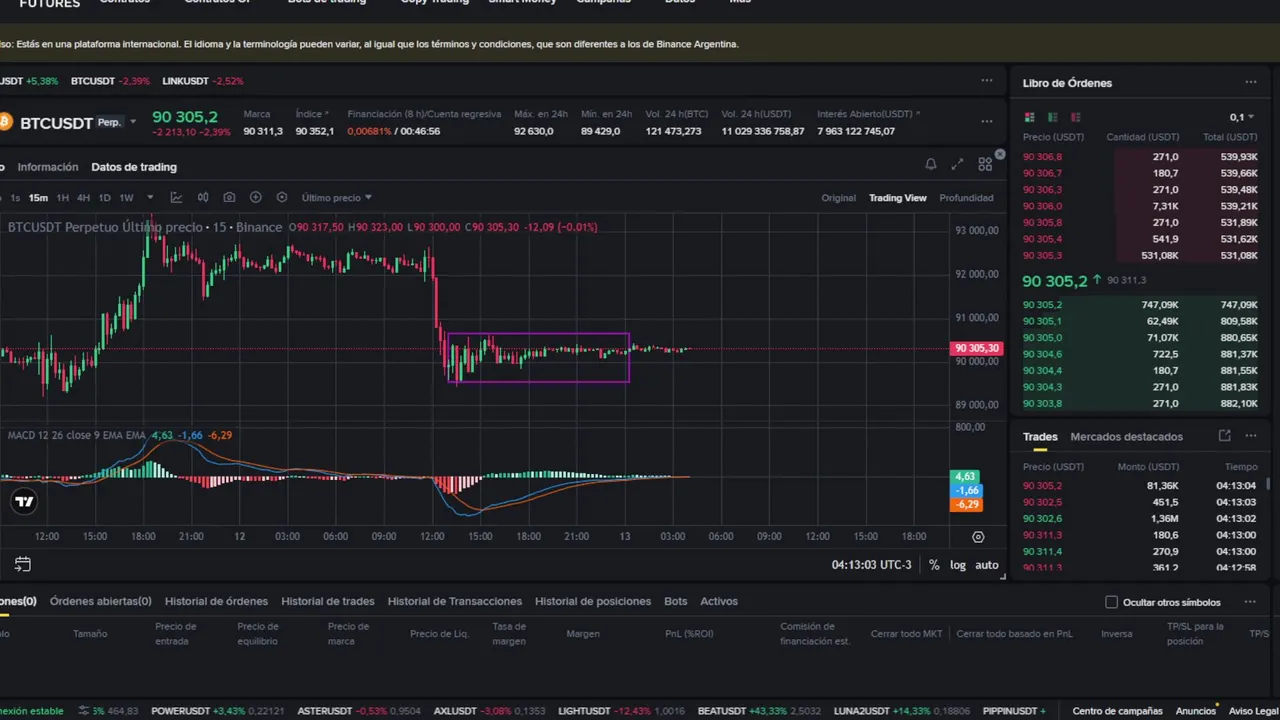The image size is (1280, 720).
Task: Open Mercados destacados tab
Action: coord(1126,437)
